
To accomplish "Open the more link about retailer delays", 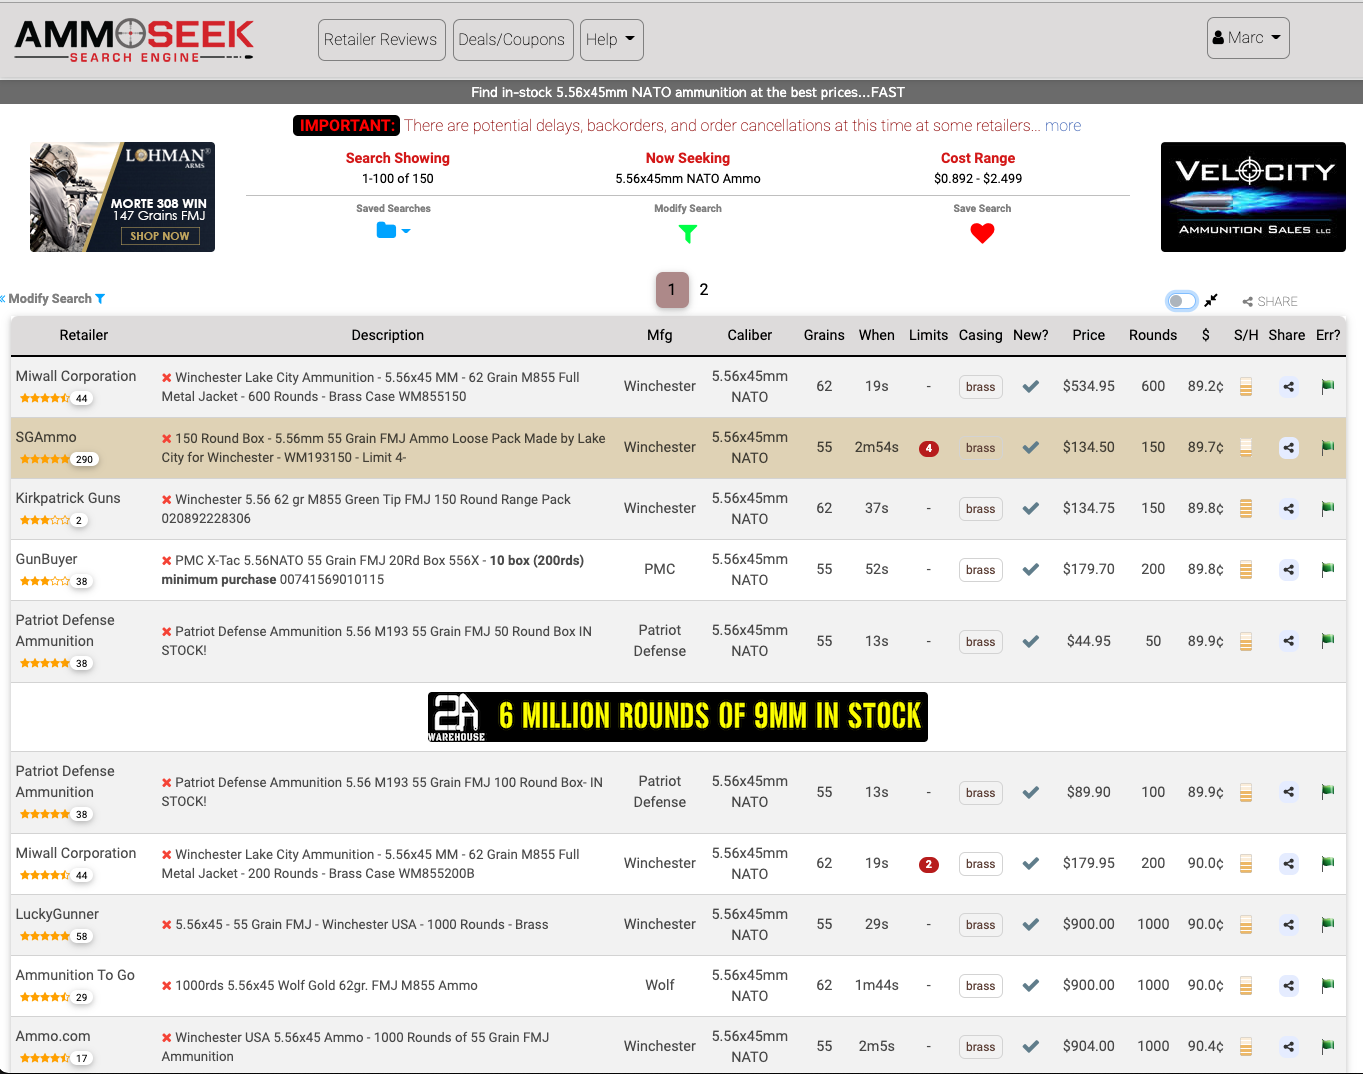I will coord(1063,125).
